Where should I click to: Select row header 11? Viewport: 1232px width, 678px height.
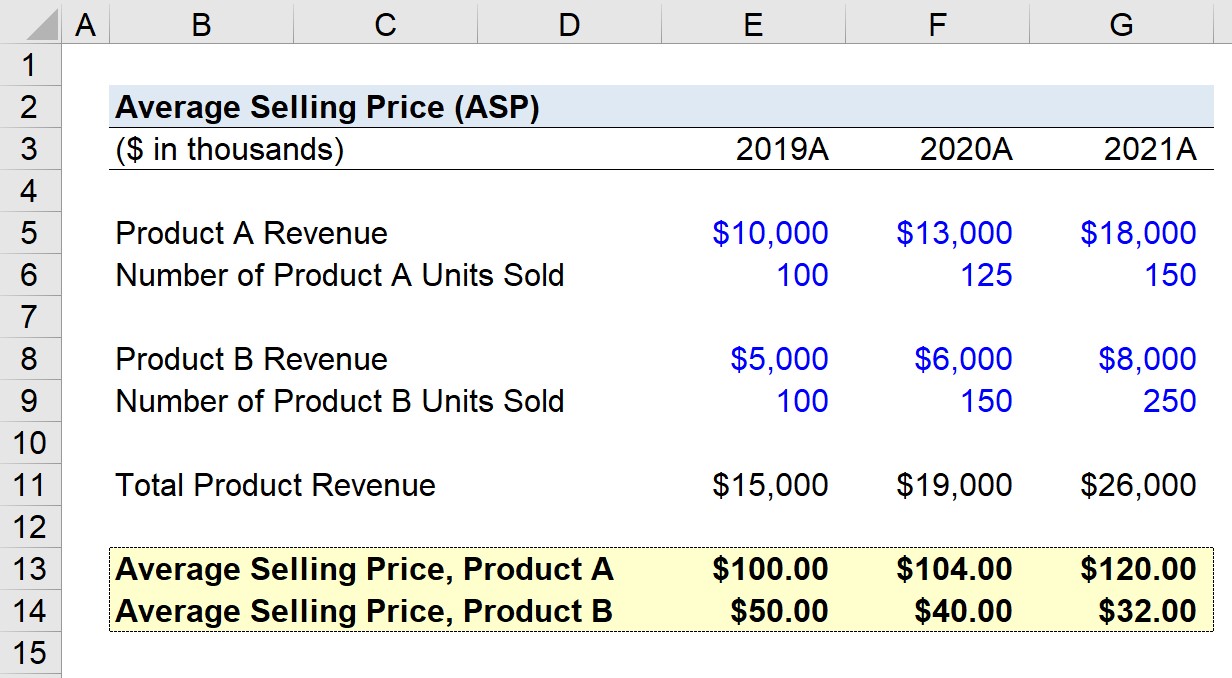pyautogui.click(x=31, y=485)
